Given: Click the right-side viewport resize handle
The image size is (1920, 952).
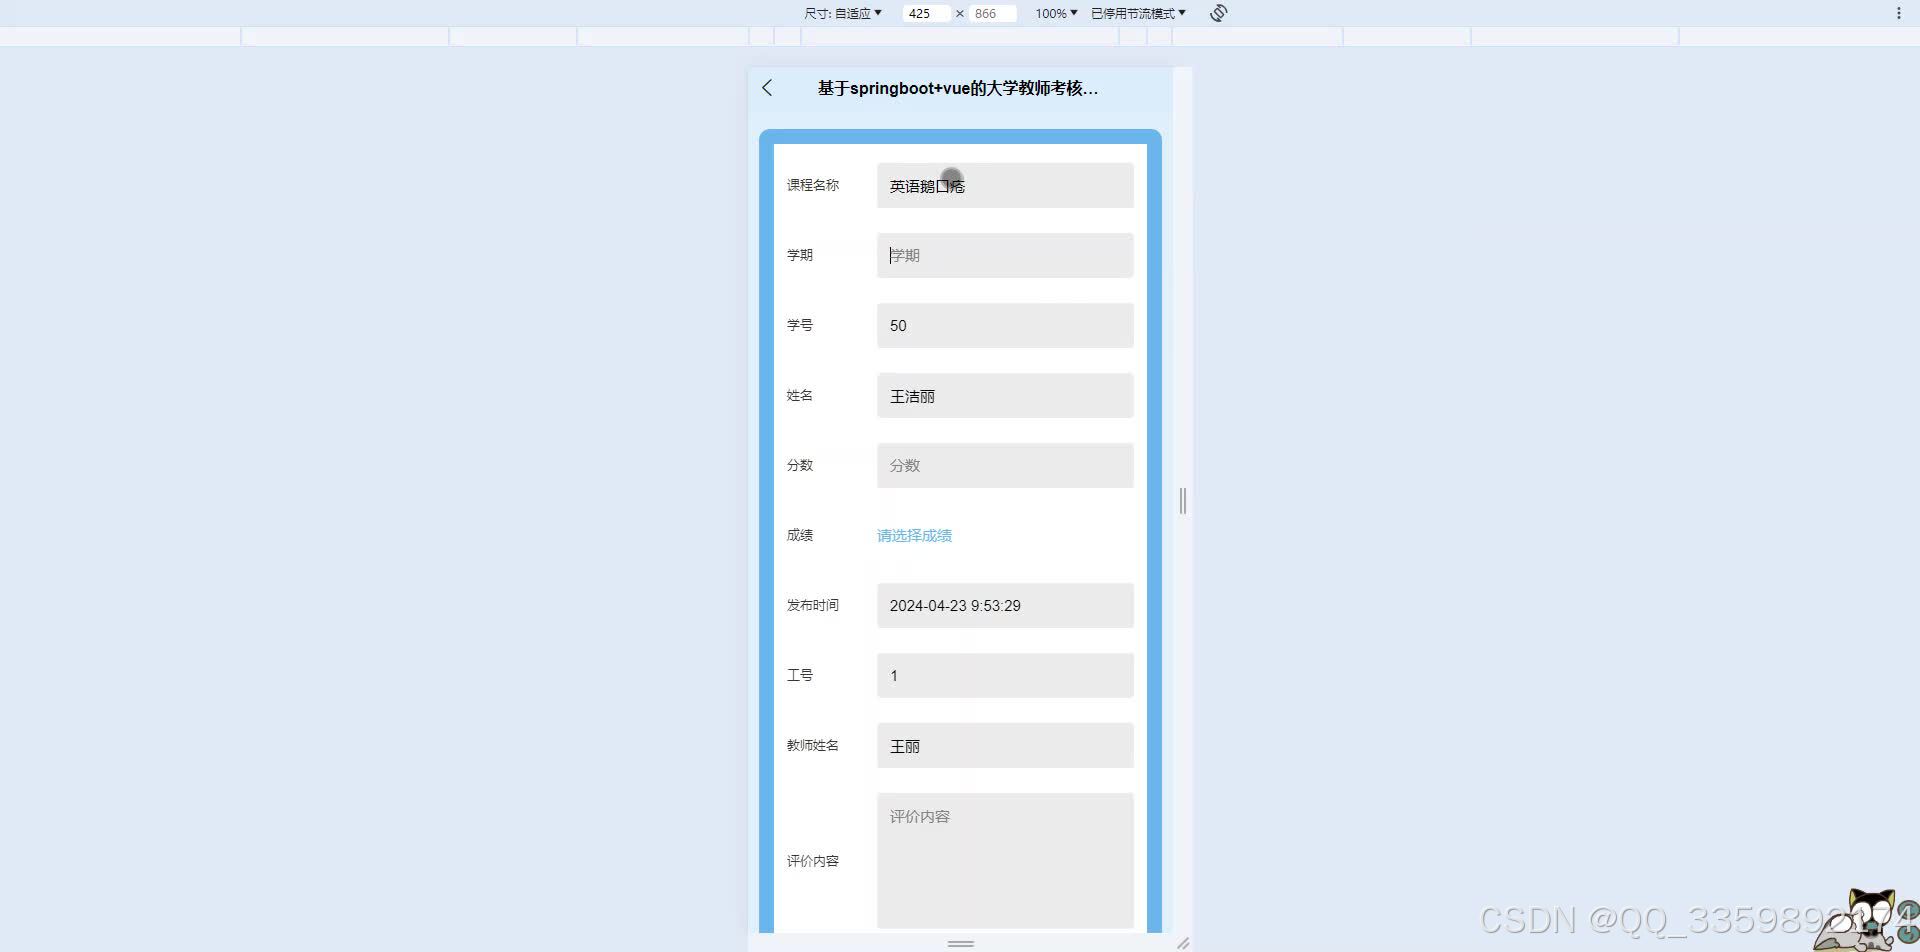Looking at the screenshot, I should tap(1183, 501).
